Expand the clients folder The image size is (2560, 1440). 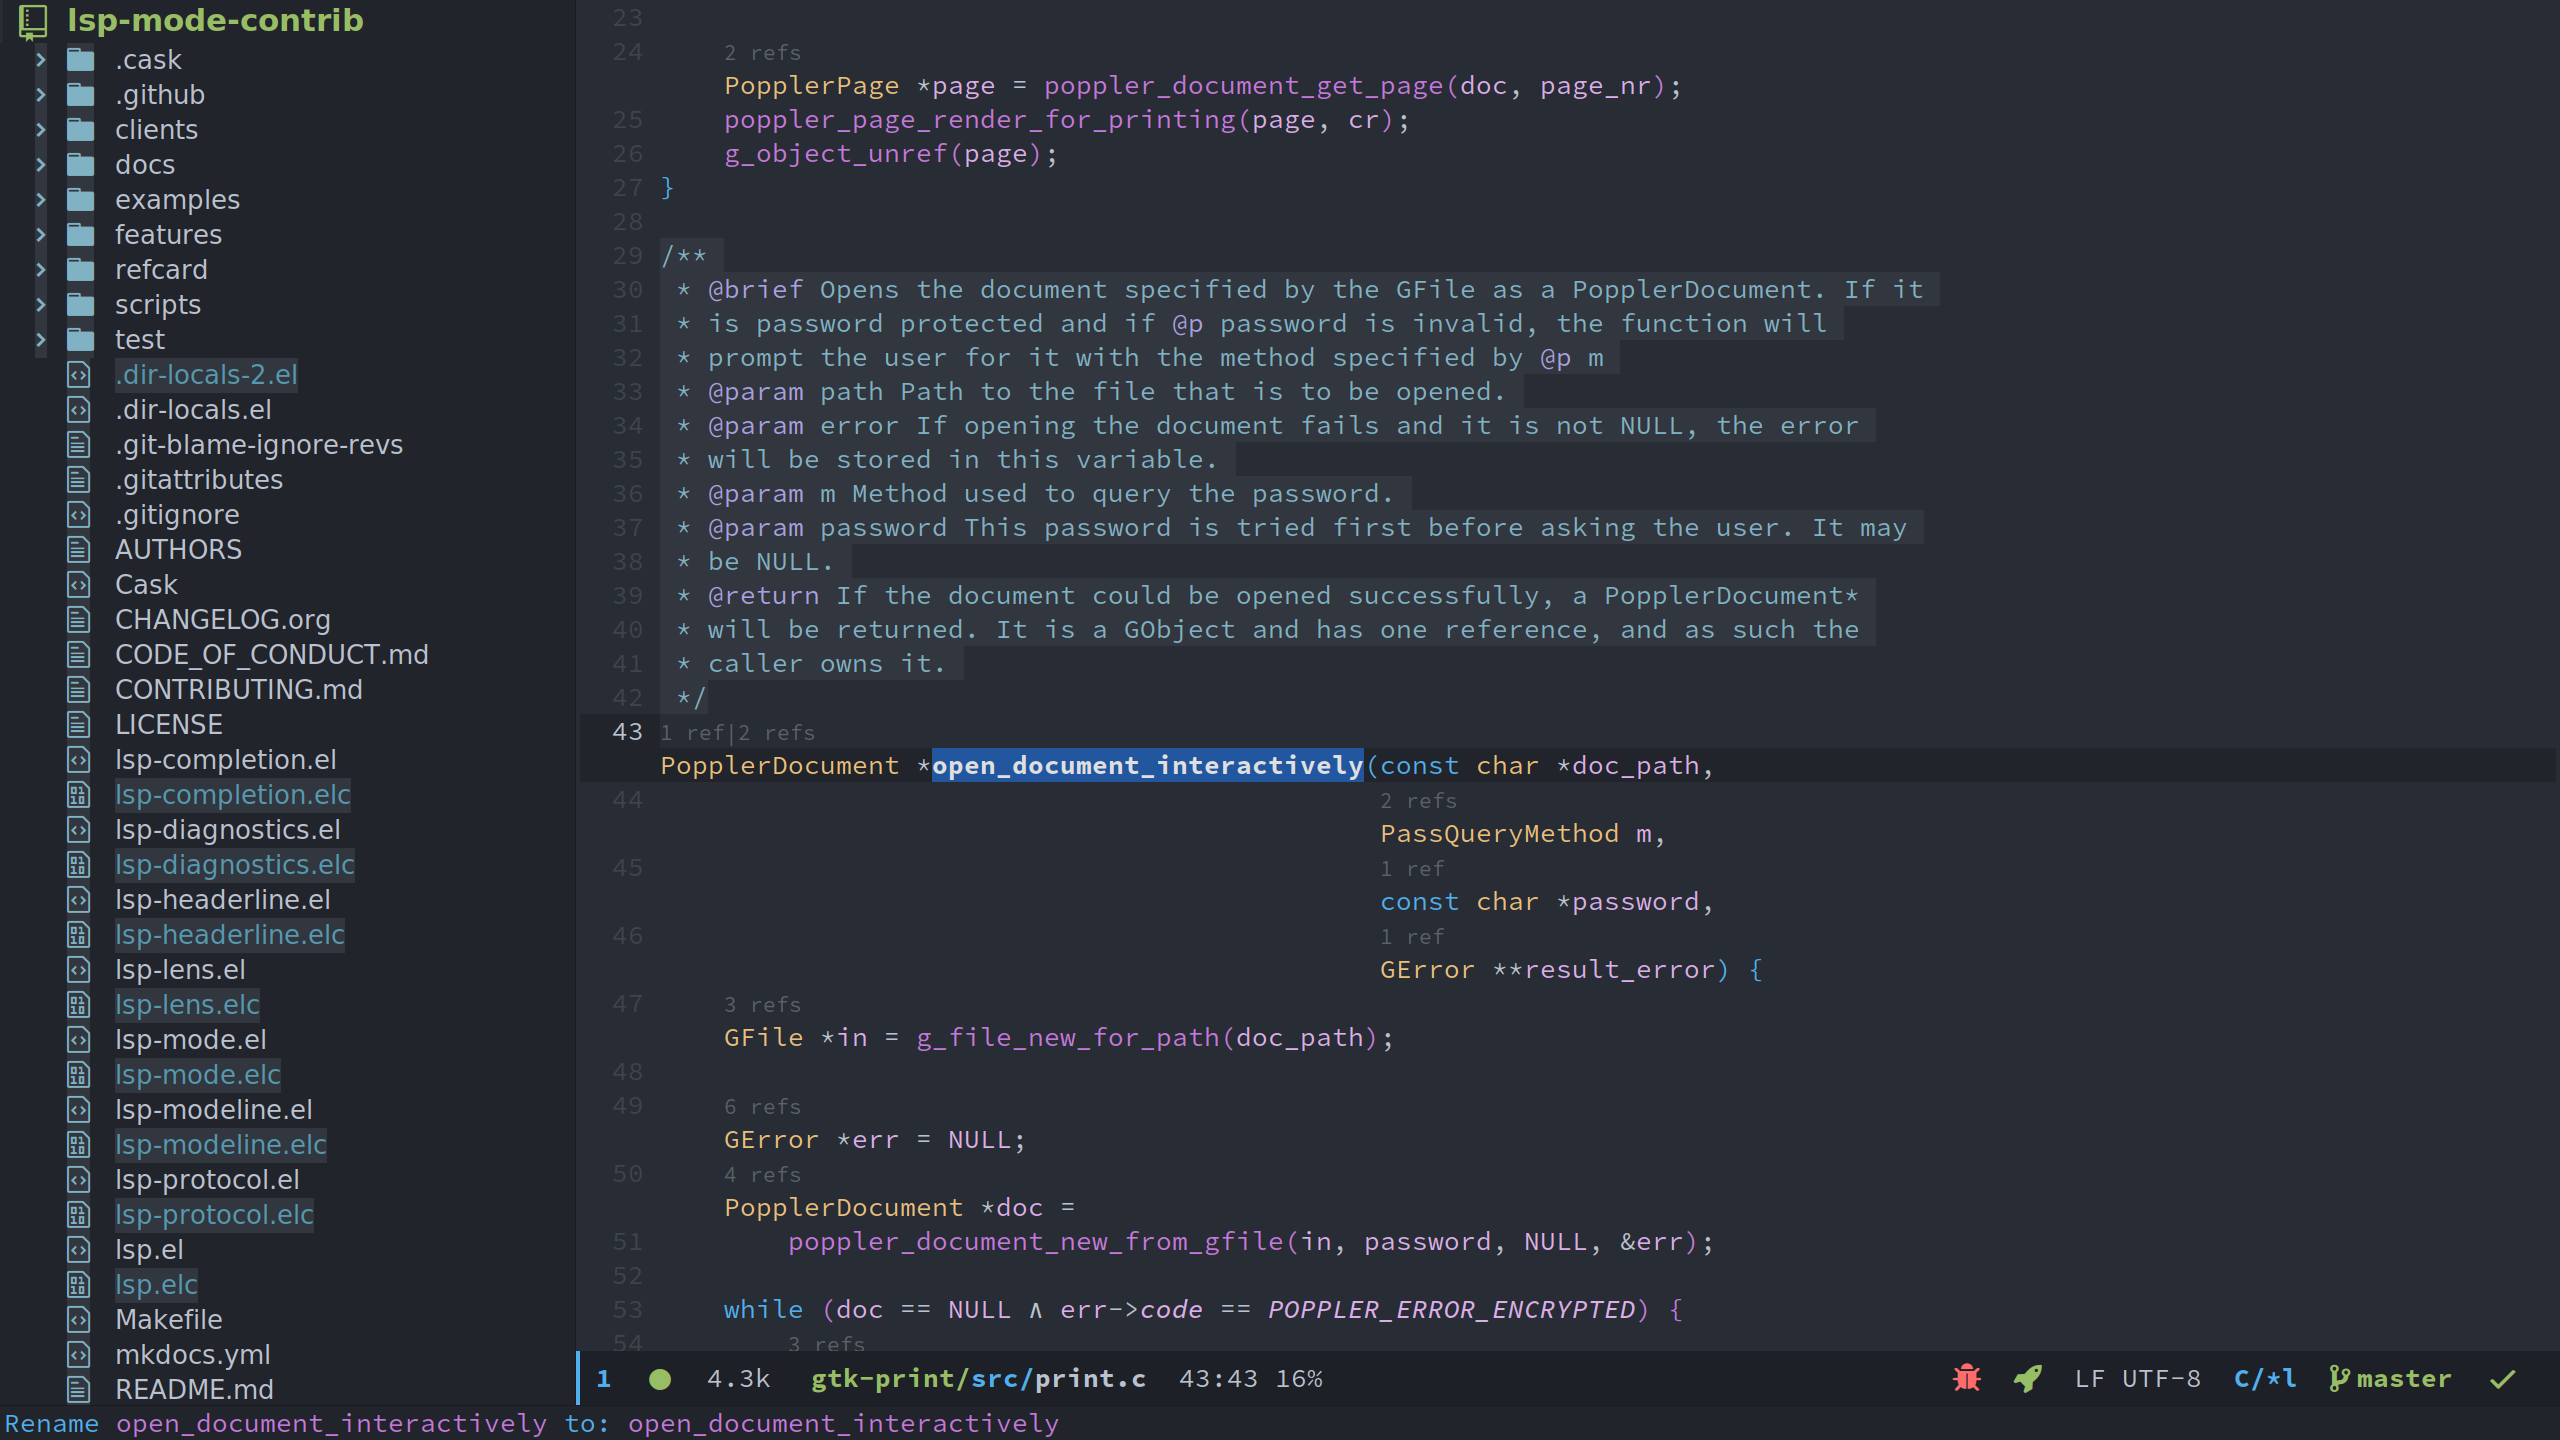pos(41,130)
